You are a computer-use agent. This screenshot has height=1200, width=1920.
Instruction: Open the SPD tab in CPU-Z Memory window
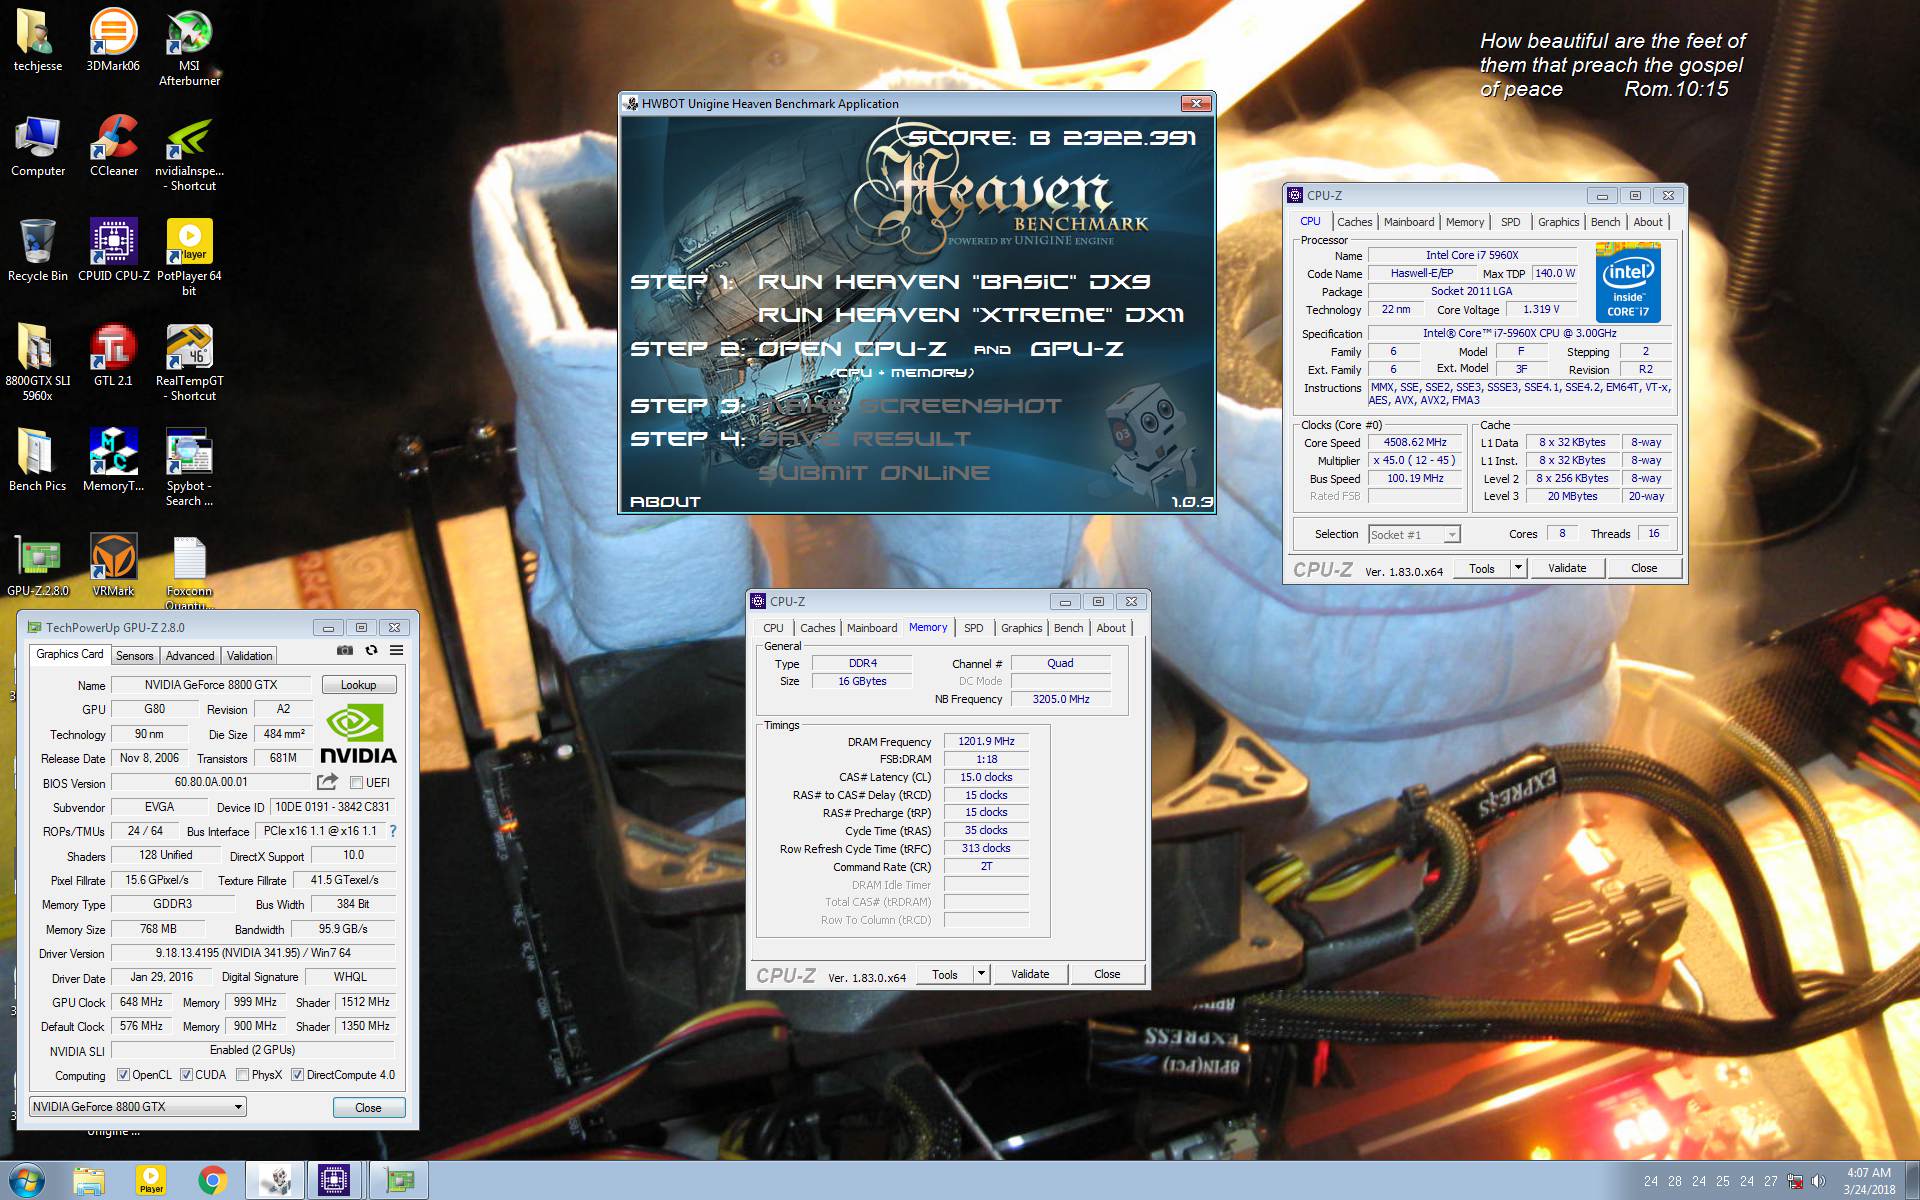[x=973, y=628]
